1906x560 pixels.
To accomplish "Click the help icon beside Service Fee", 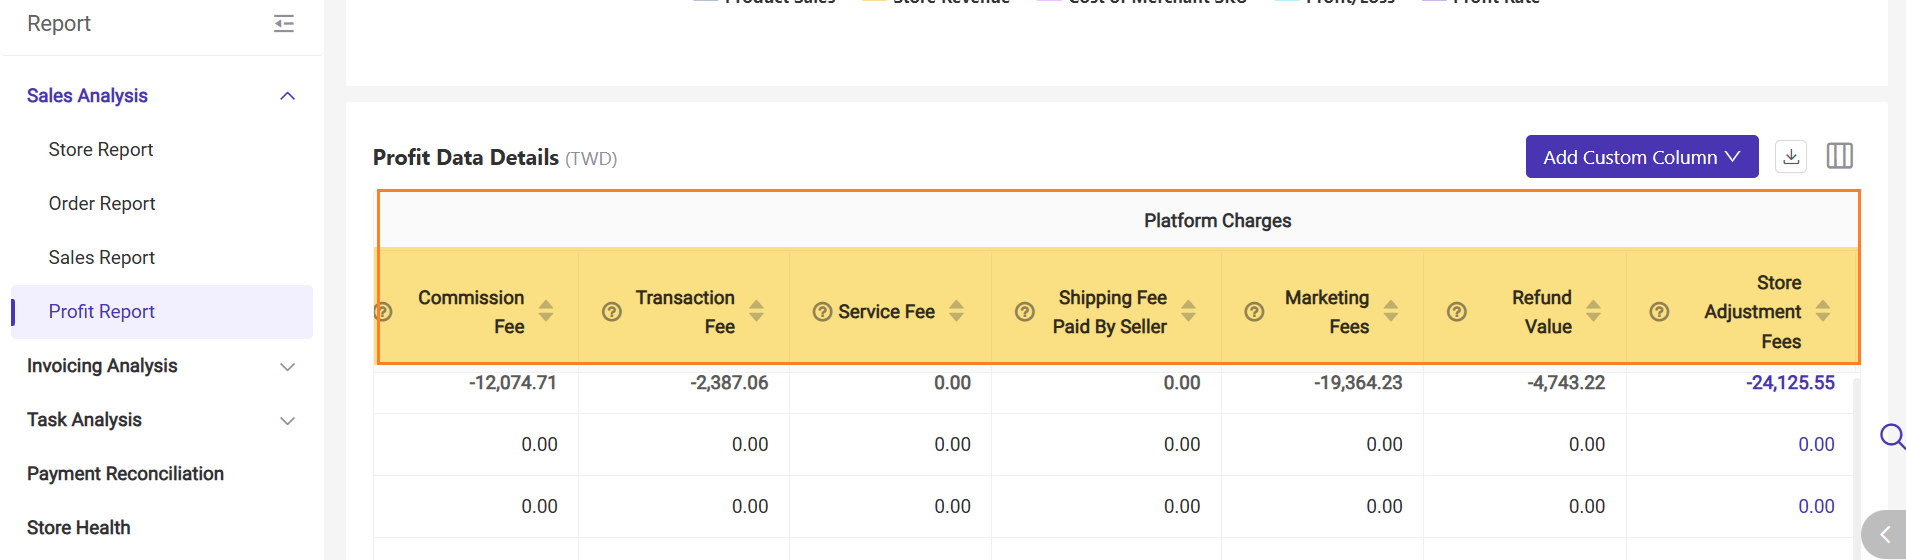I will click(x=822, y=312).
